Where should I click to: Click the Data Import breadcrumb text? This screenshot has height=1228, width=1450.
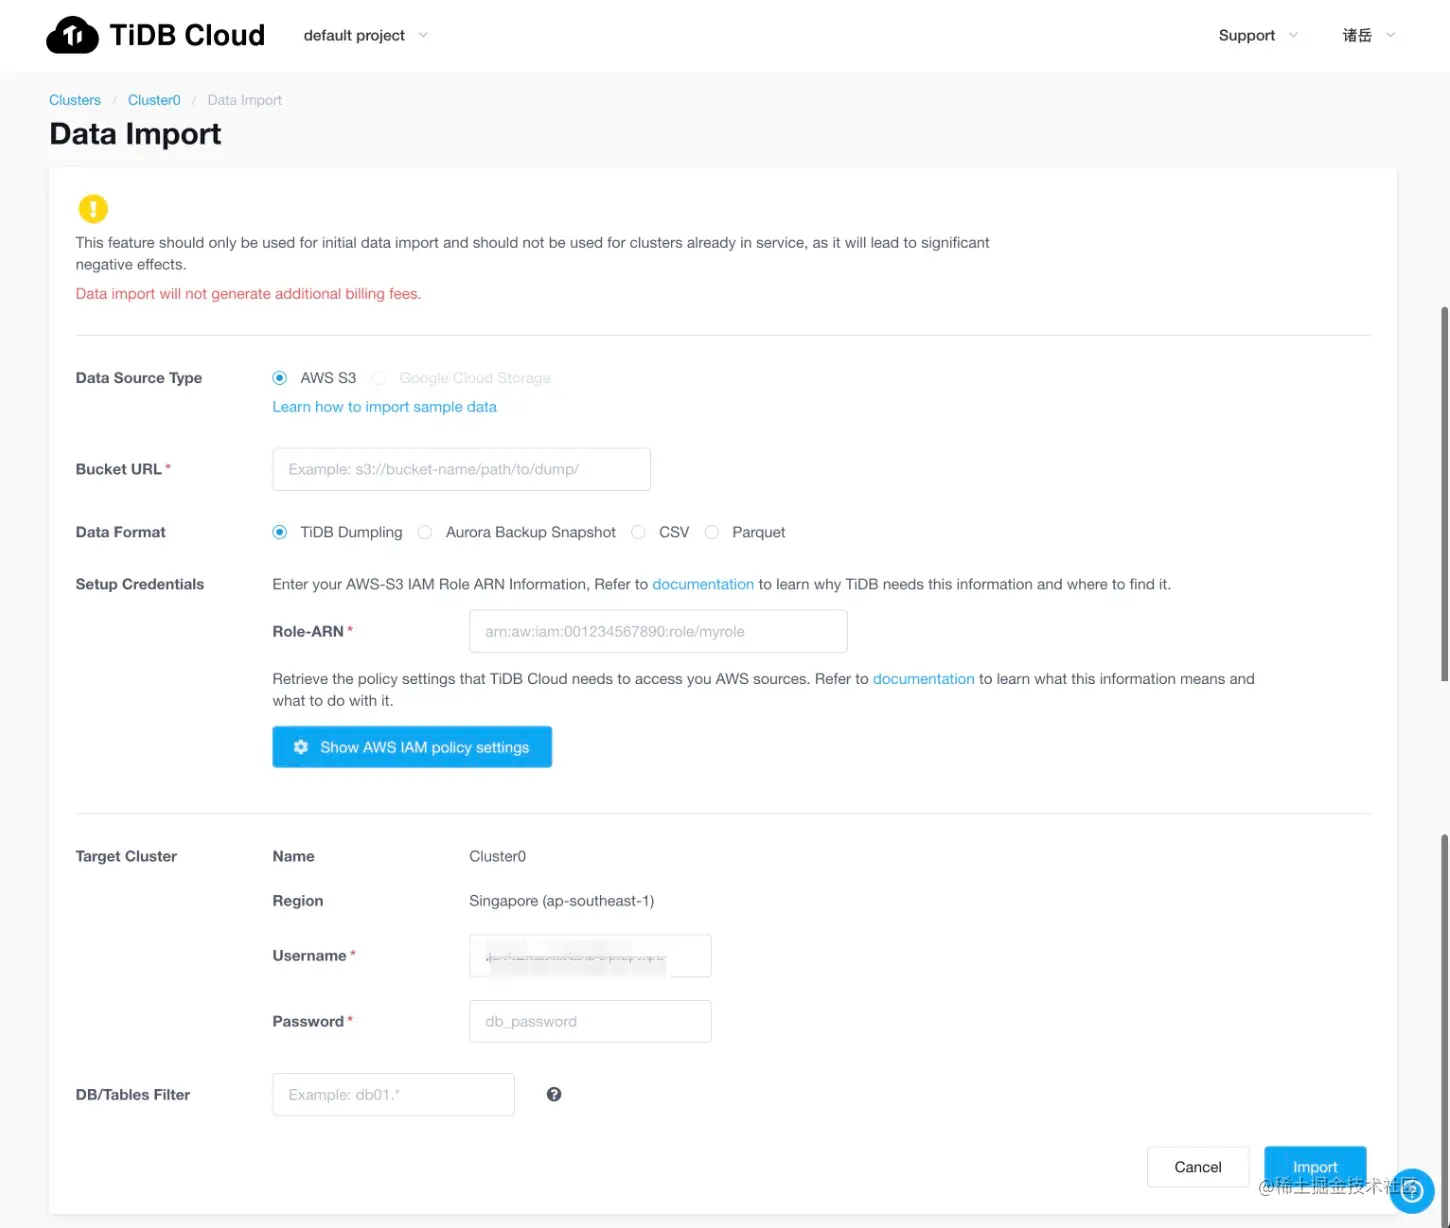coord(245,100)
